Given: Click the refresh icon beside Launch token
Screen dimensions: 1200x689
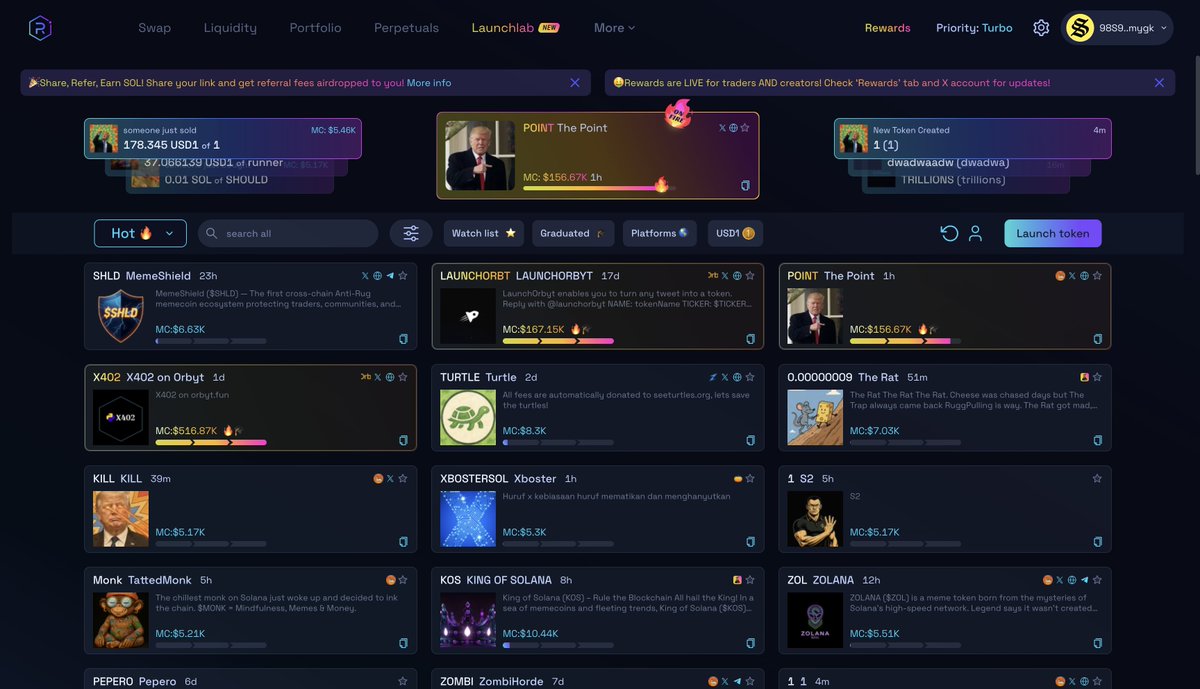Looking at the screenshot, I should [x=949, y=233].
